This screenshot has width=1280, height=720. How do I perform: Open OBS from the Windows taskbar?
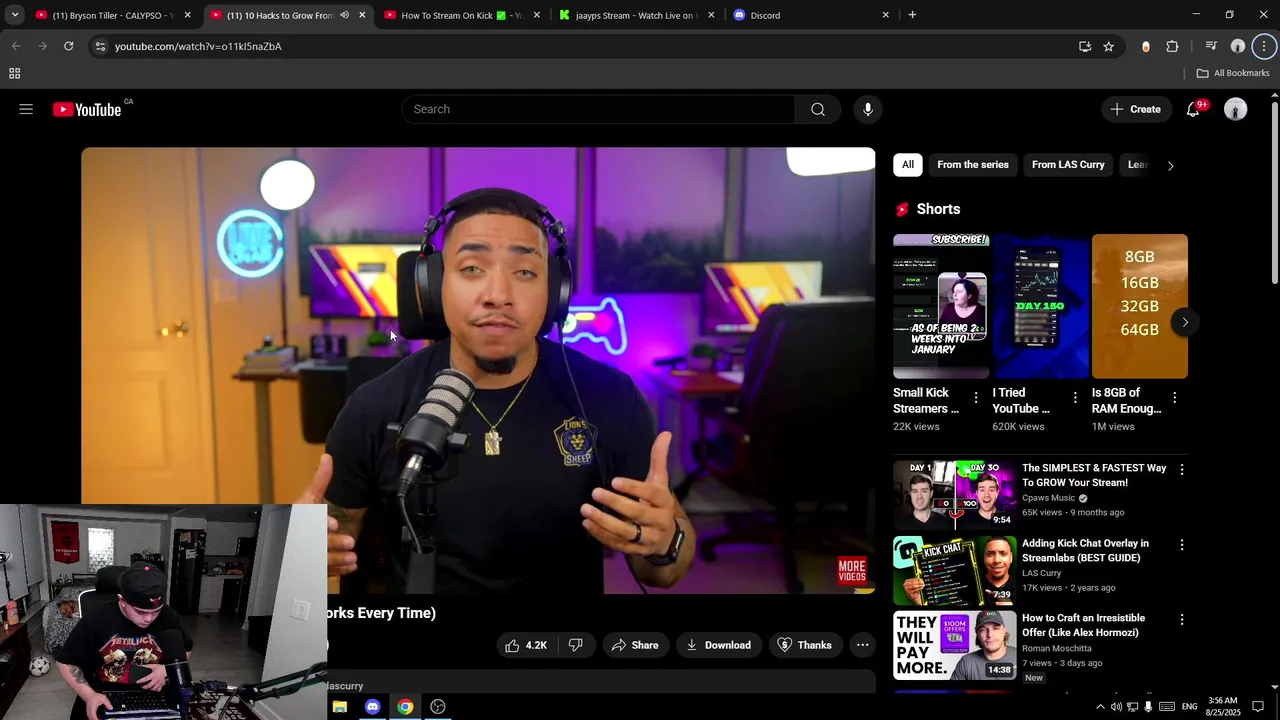[x=438, y=707]
